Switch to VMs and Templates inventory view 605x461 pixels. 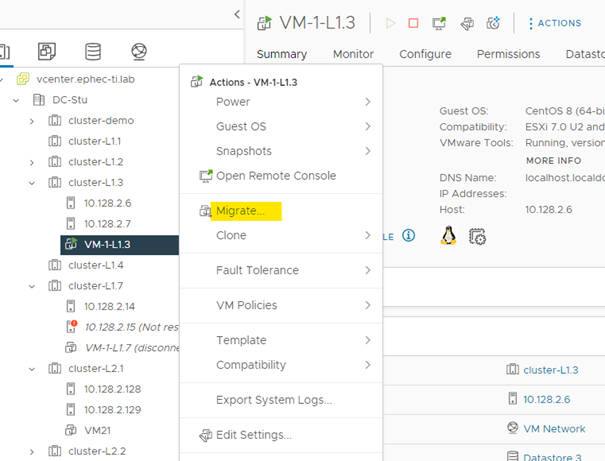47,51
